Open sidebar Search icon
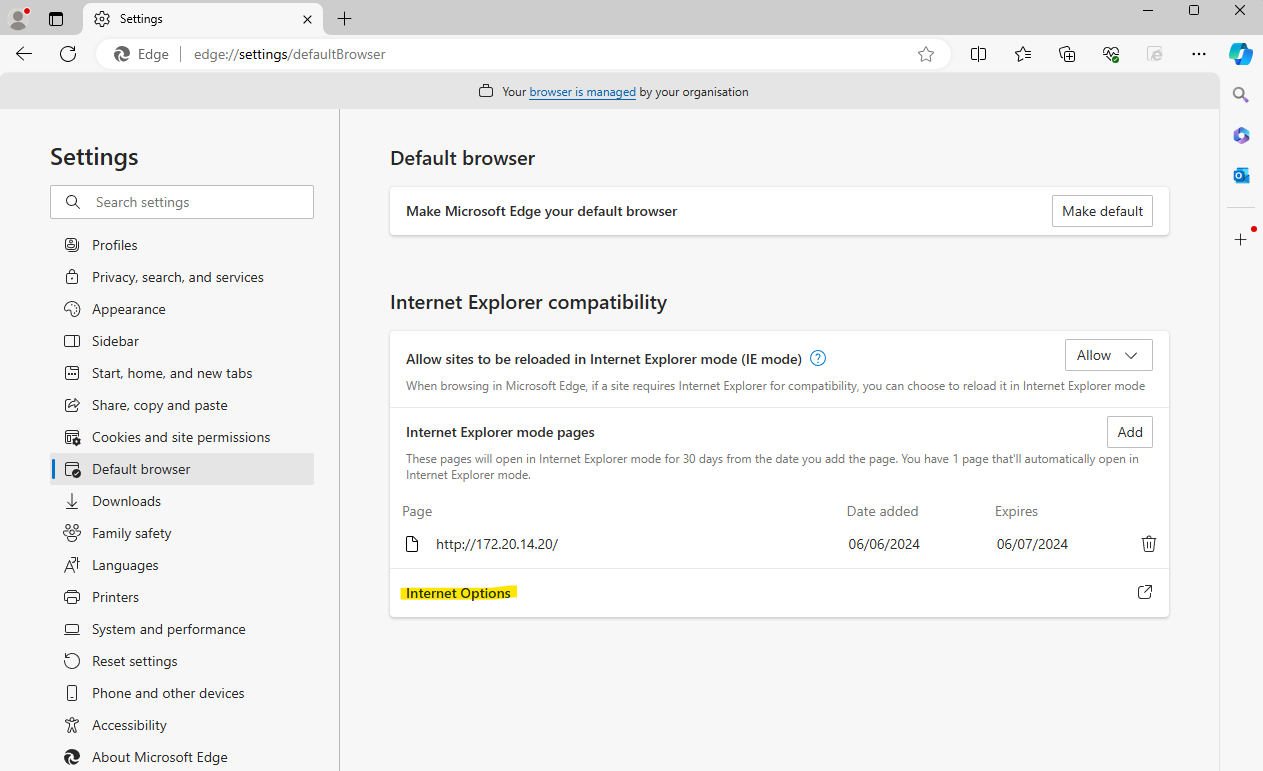1263x771 pixels. (1241, 95)
